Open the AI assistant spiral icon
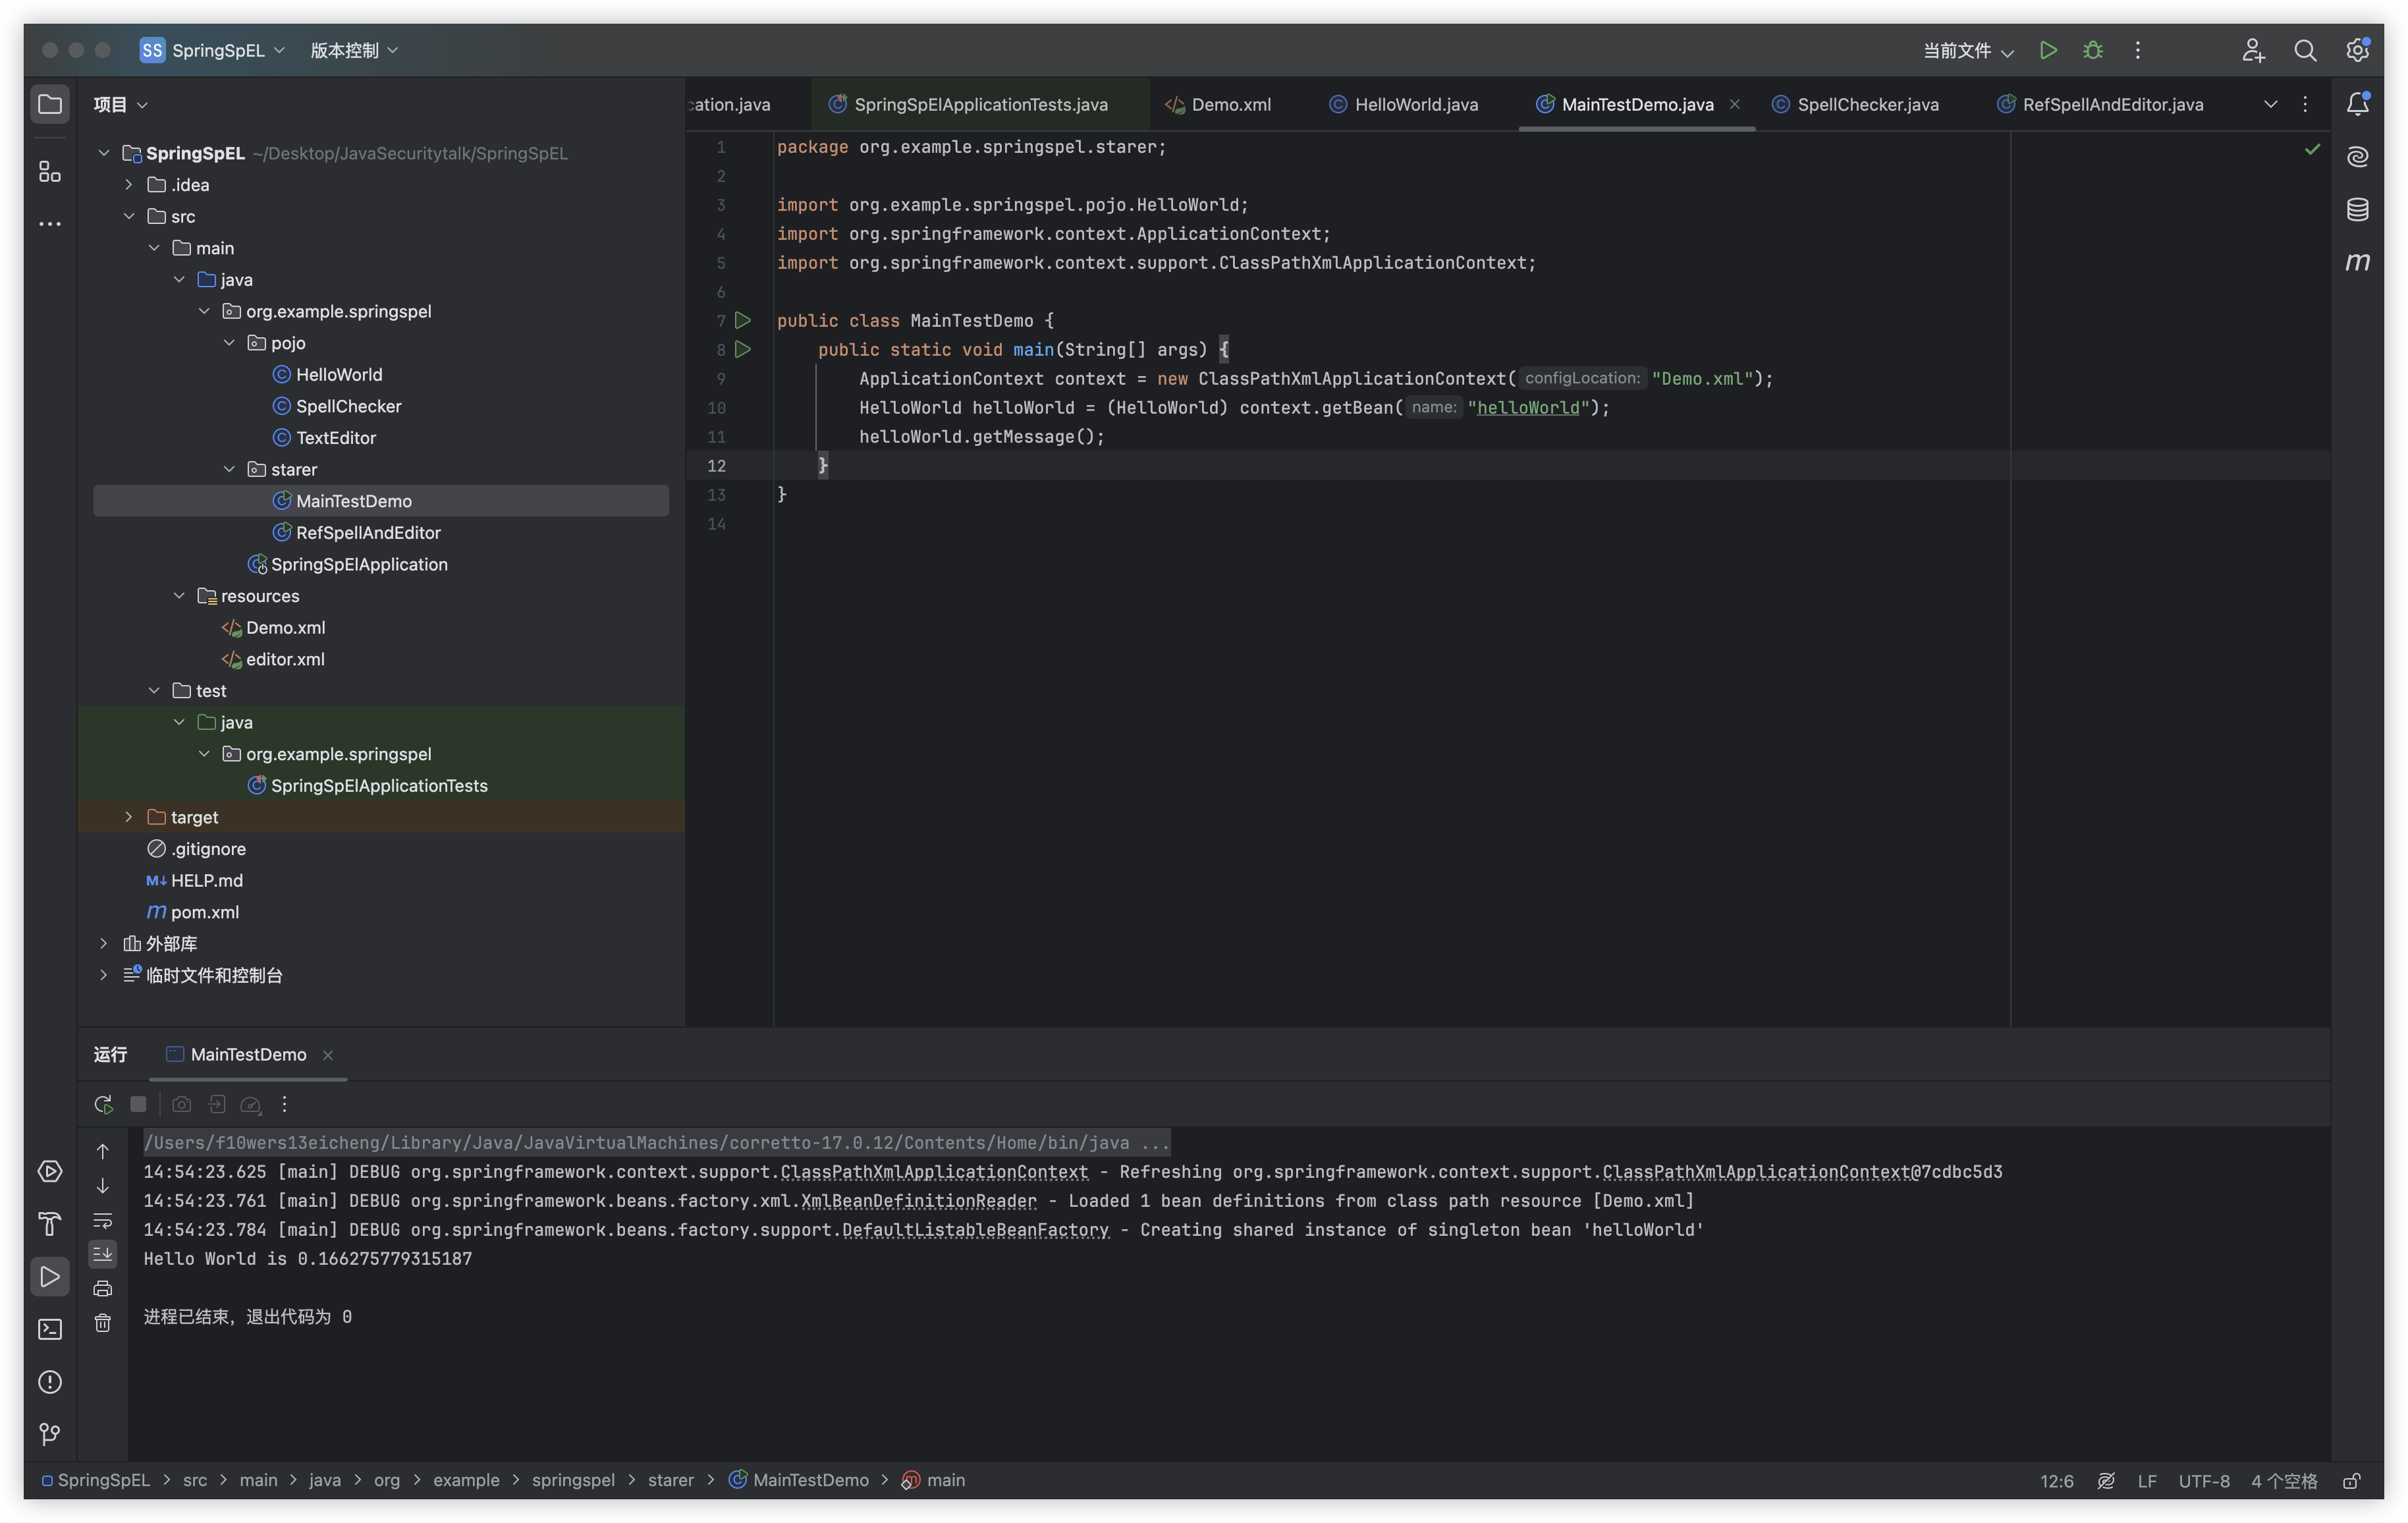Image resolution: width=2408 pixels, height=1523 pixels. coord(2357,156)
